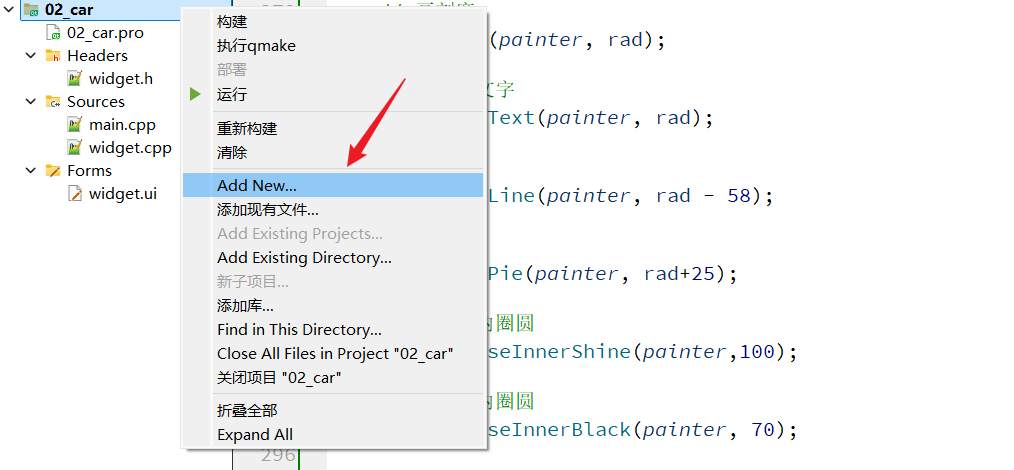
Task: Collapse the Headers folder
Action: 30,56
